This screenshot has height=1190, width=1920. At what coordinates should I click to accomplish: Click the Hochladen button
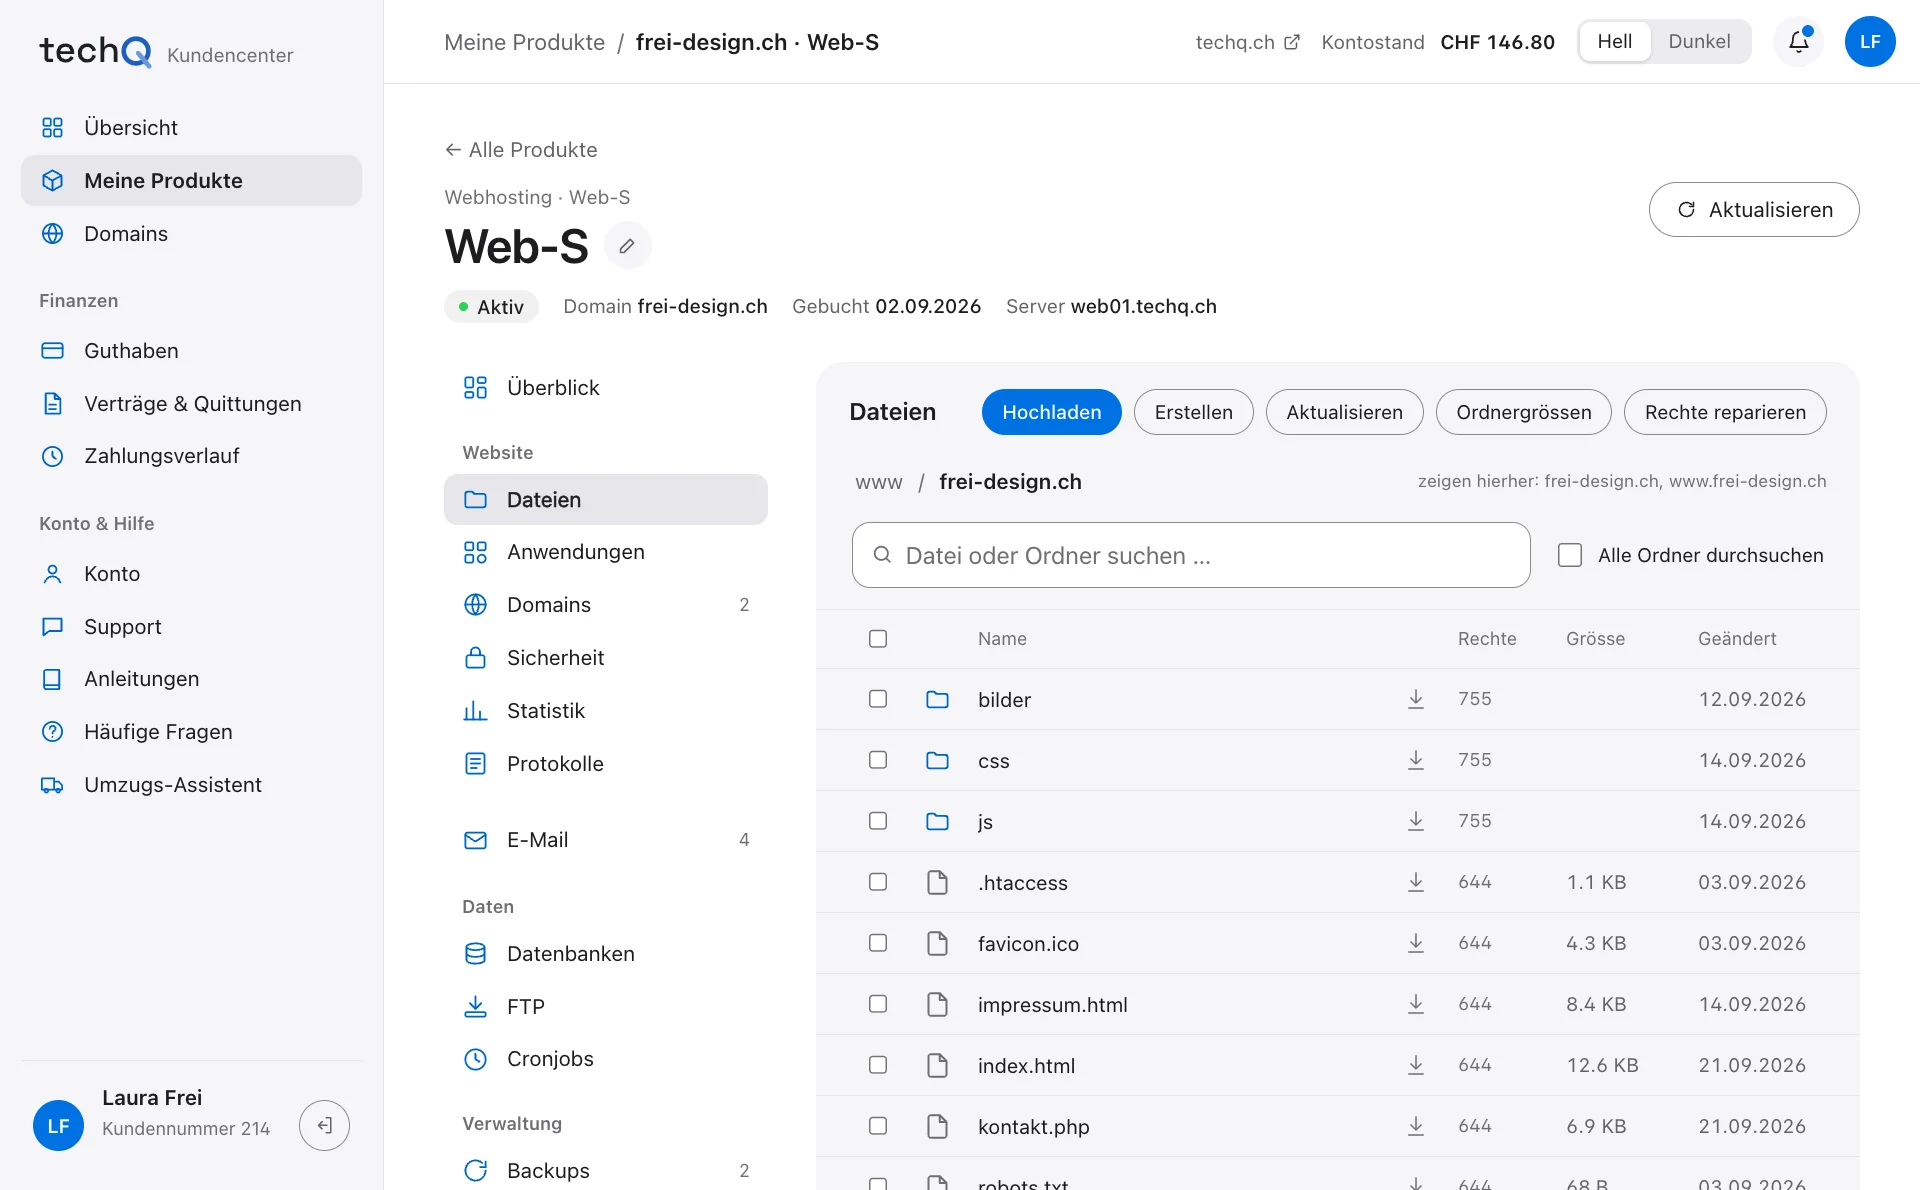click(1051, 412)
